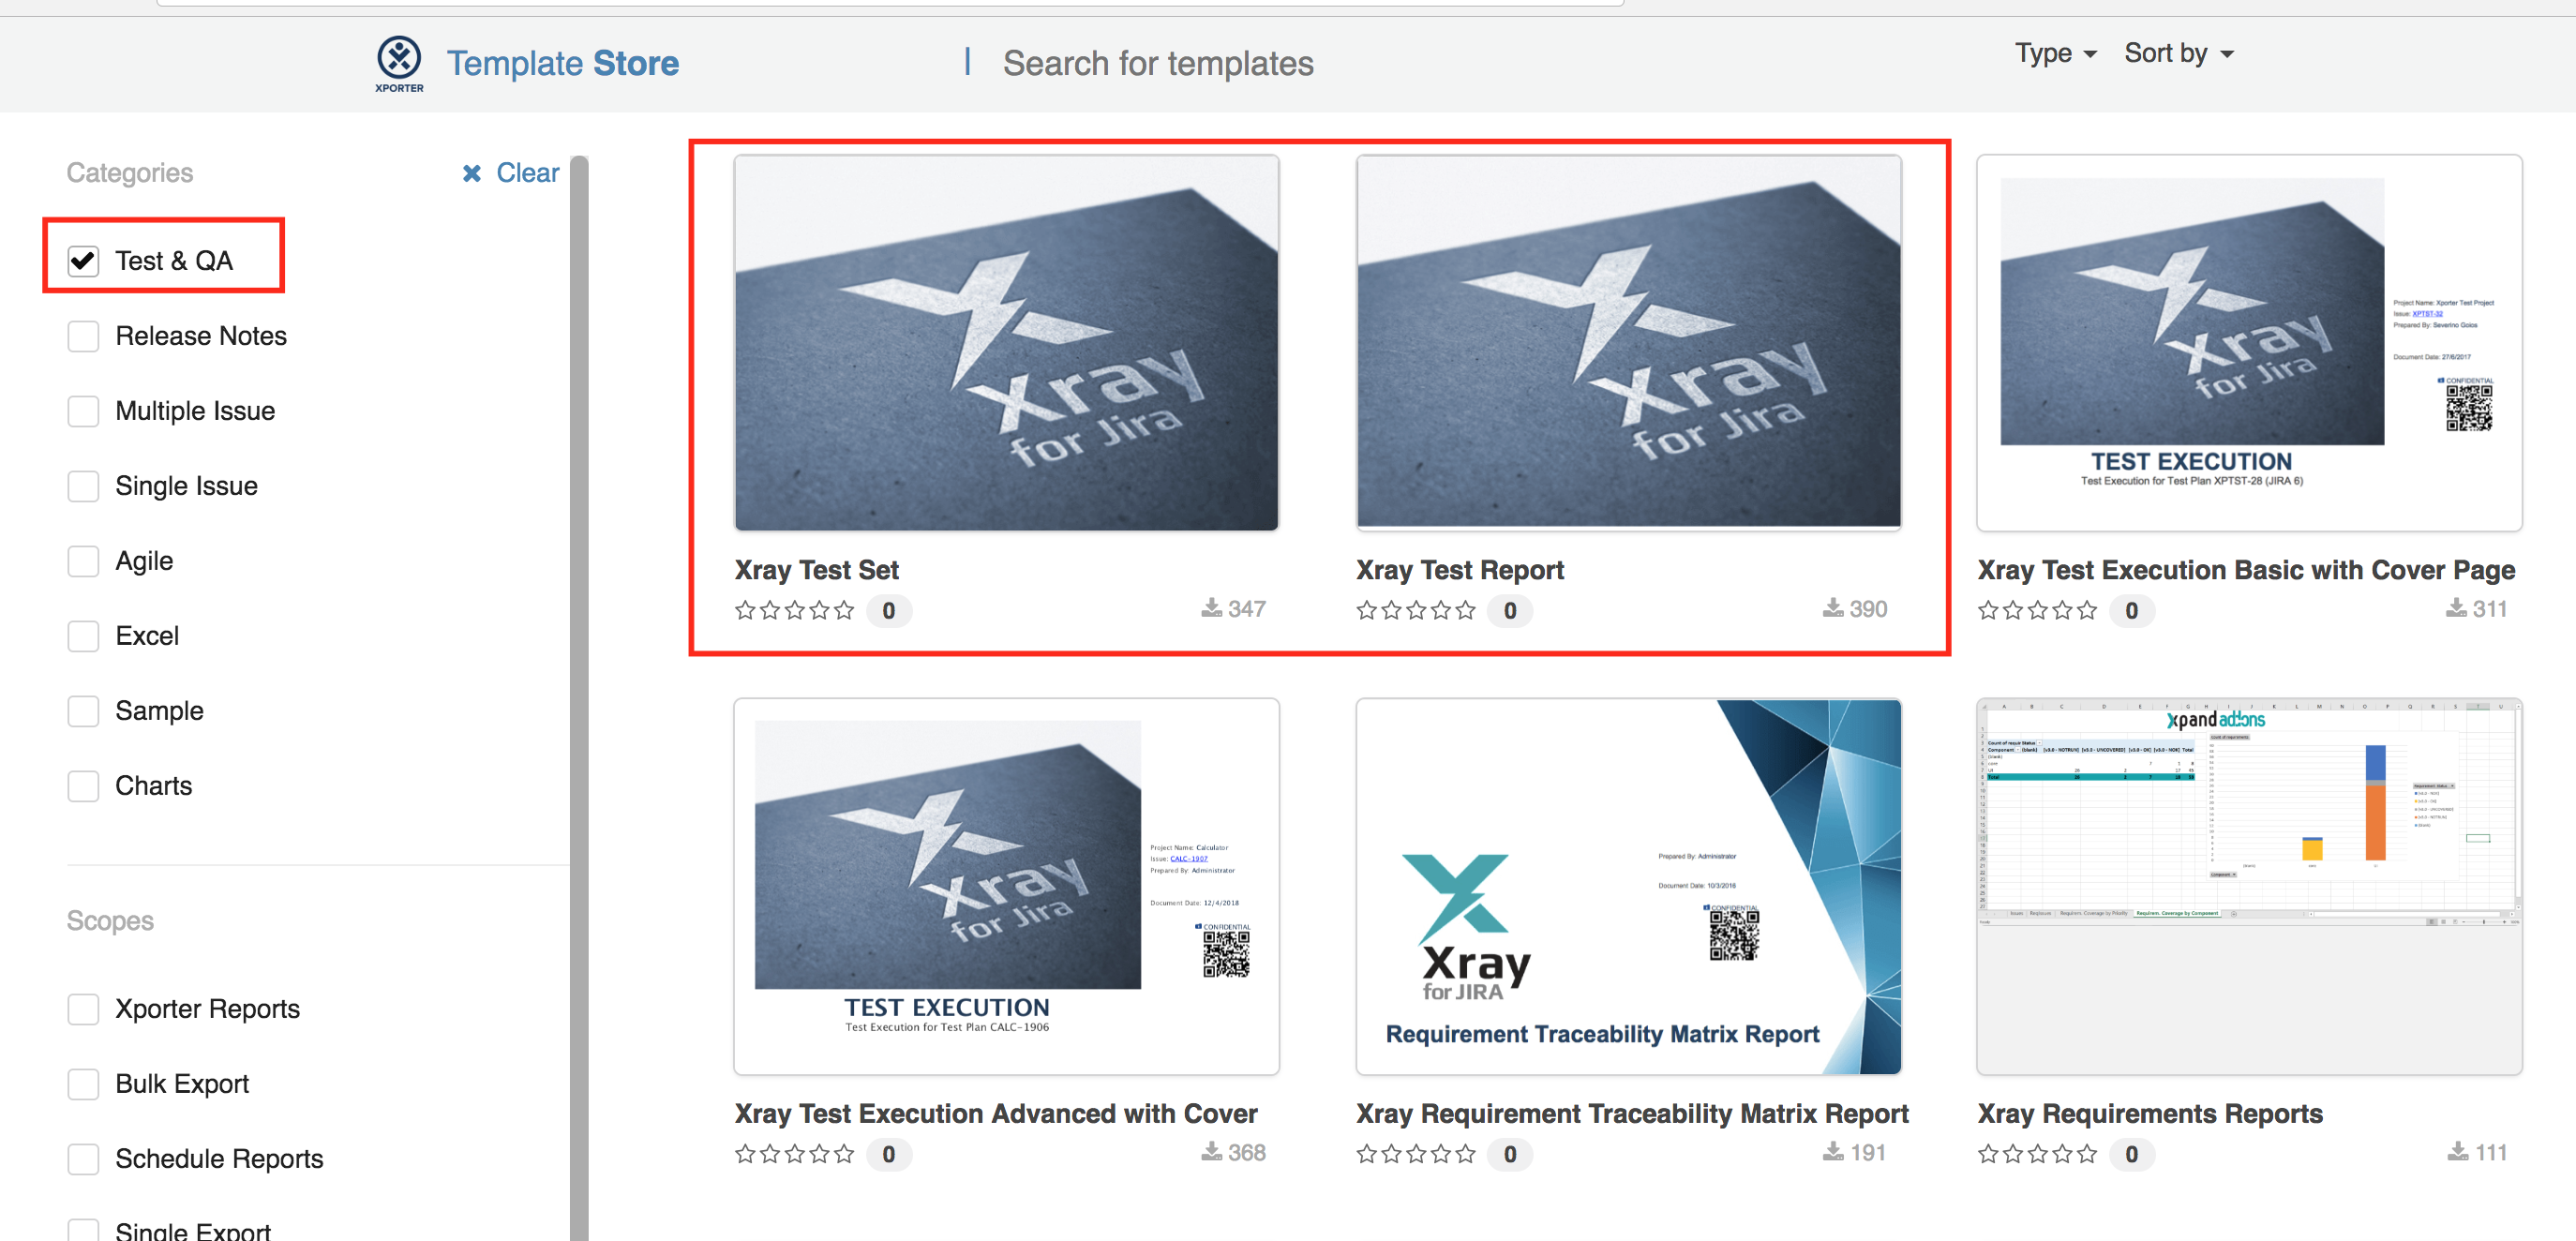
Task: Rate Test Execution Basic with fifth star
Action: 2087,610
